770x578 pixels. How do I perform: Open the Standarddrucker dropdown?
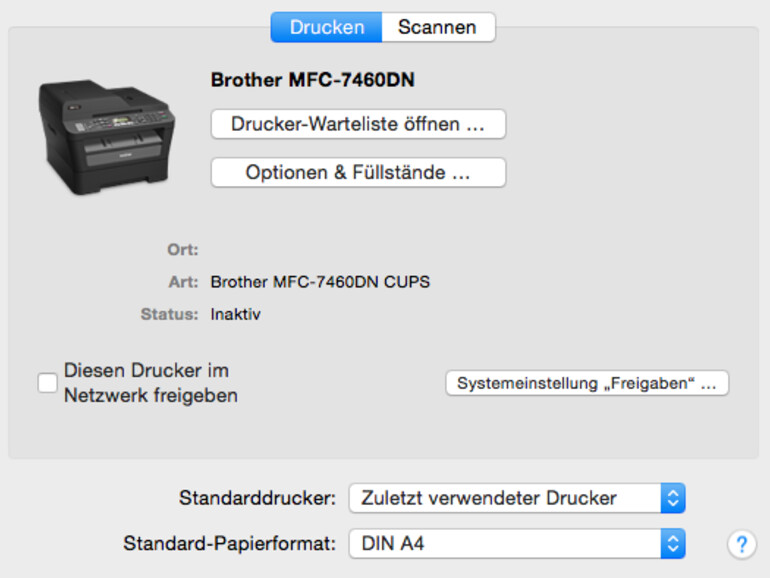click(516, 497)
